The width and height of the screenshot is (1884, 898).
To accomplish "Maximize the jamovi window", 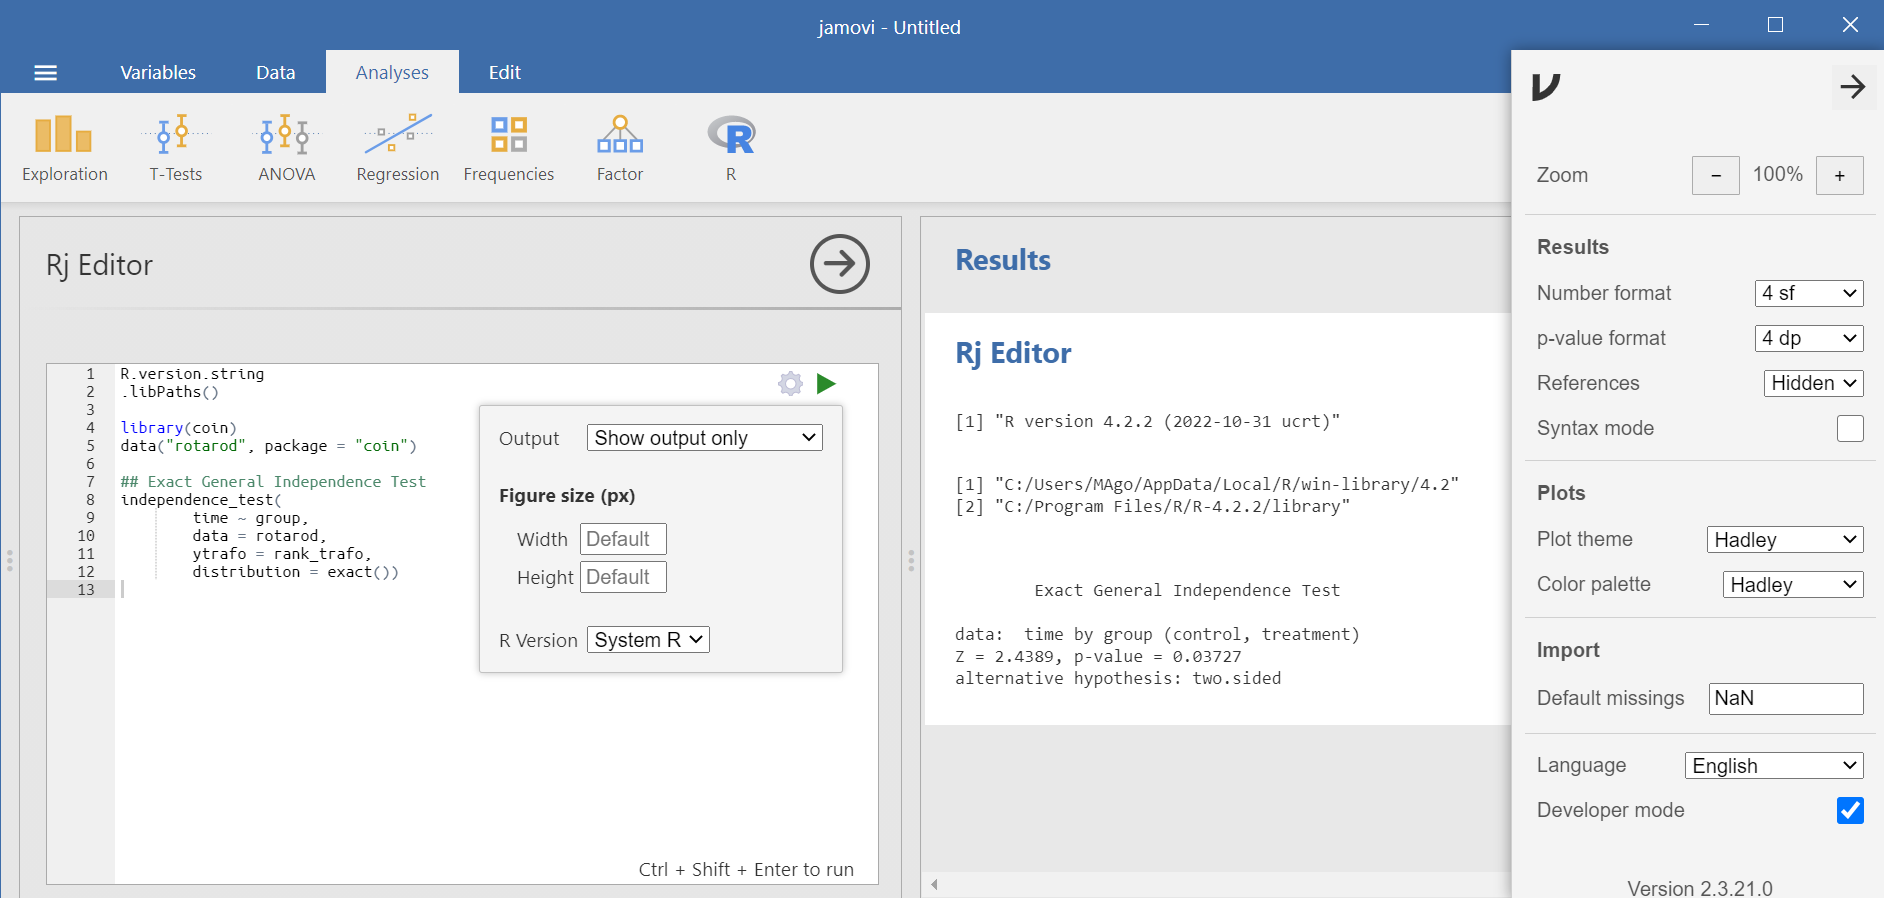I will click(1776, 25).
